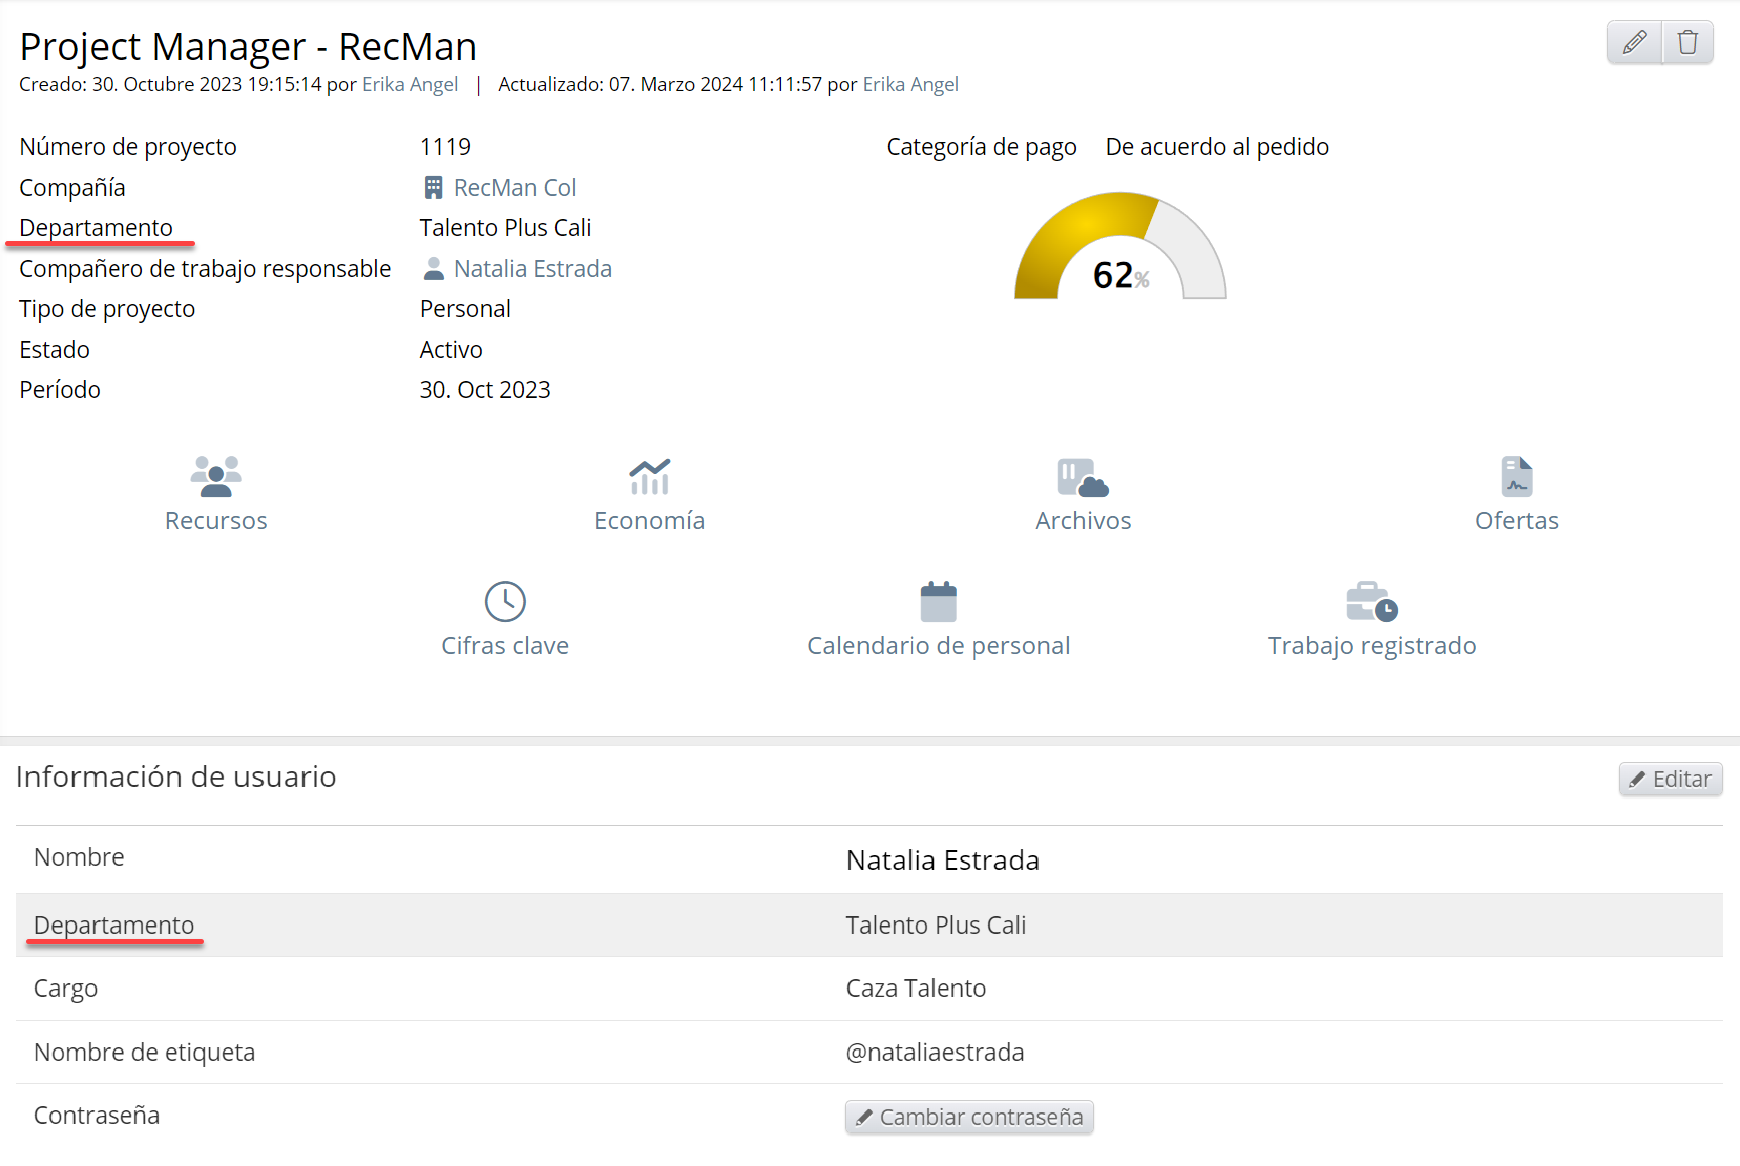Click the Cargo label
The width and height of the screenshot is (1740, 1166).
[66, 989]
